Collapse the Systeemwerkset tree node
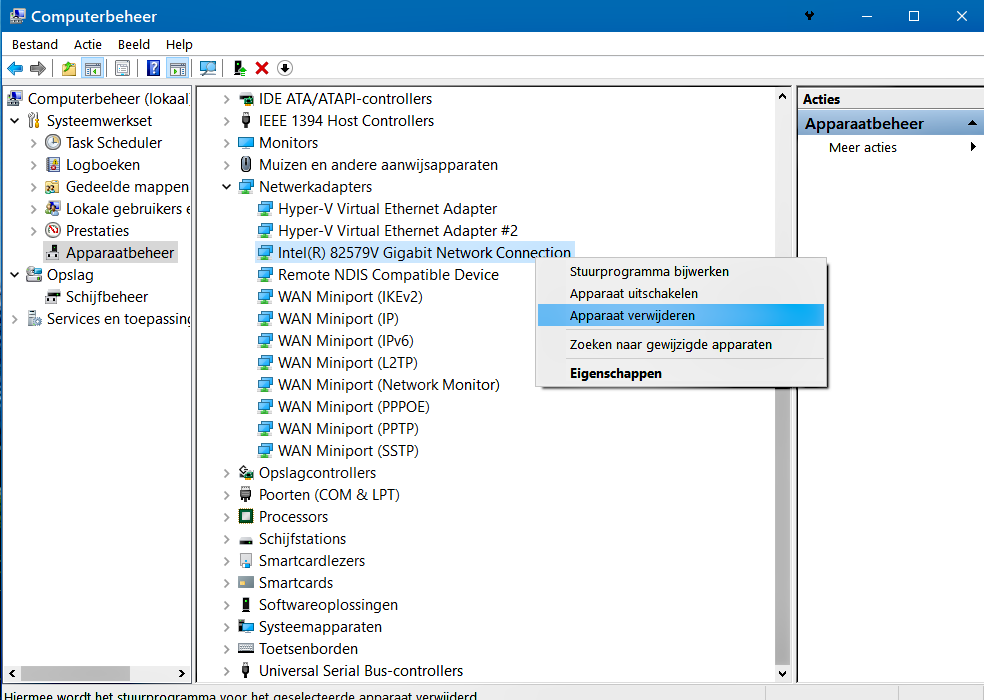The height and width of the screenshot is (700, 984). pos(14,121)
